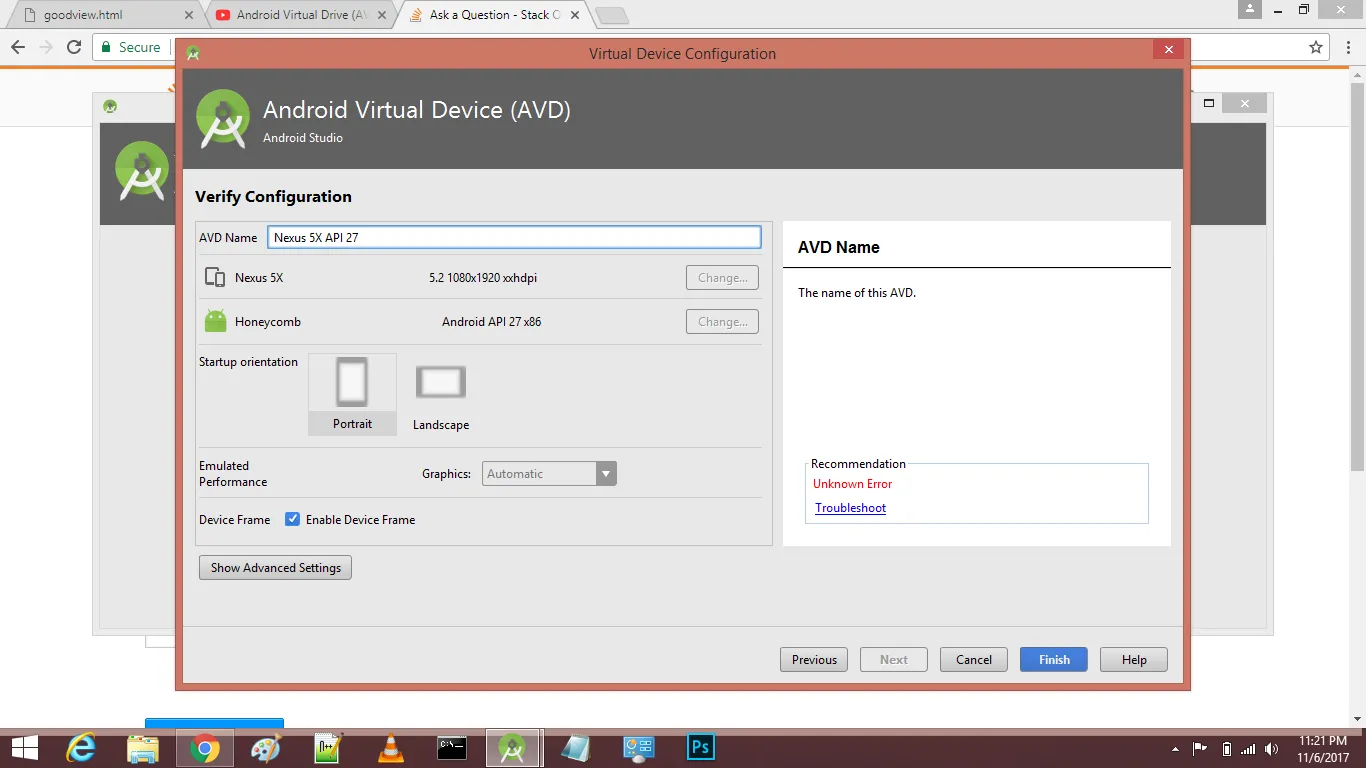Select Portrait startup orientation
Viewport: 1366px width, 768px height.
(352, 394)
